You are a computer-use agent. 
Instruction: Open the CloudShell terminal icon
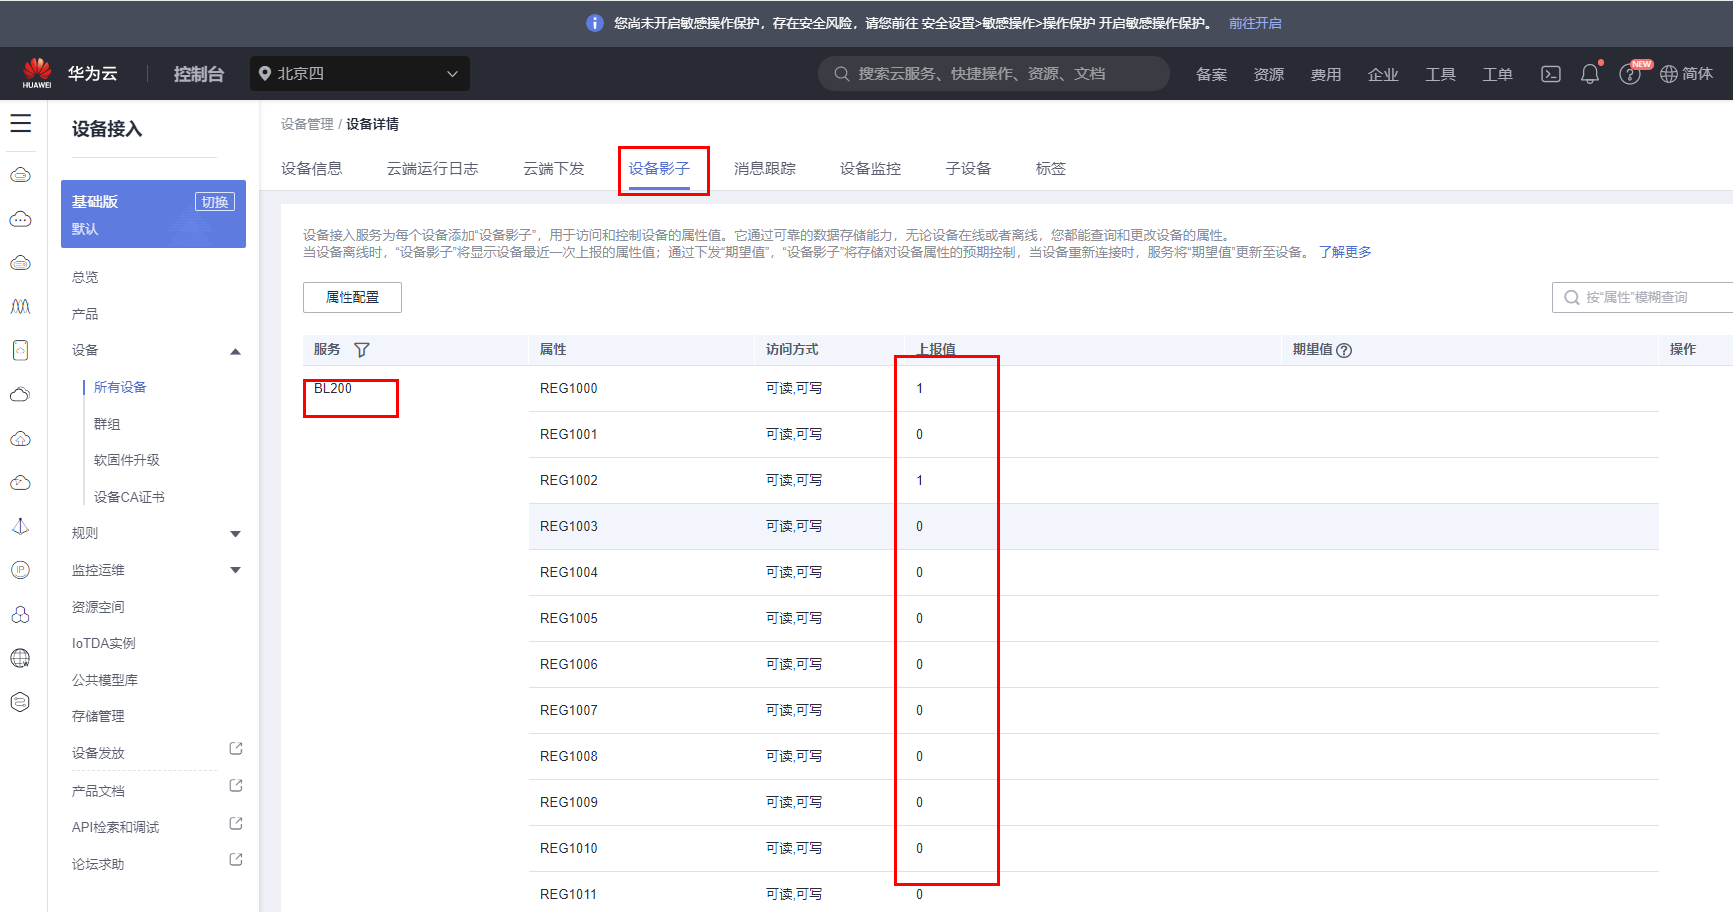pyautogui.click(x=1551, y=74)
